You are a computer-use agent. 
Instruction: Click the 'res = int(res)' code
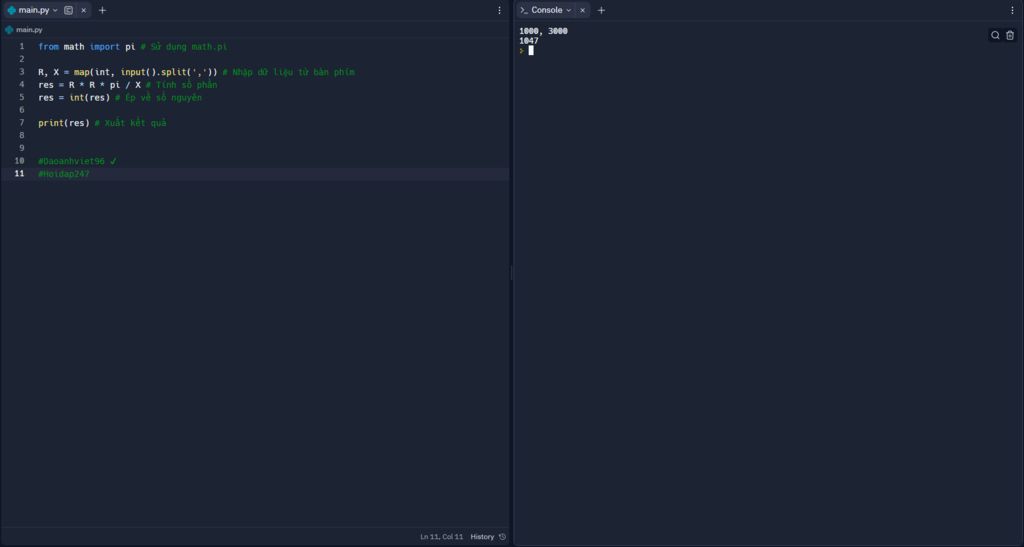74,97
